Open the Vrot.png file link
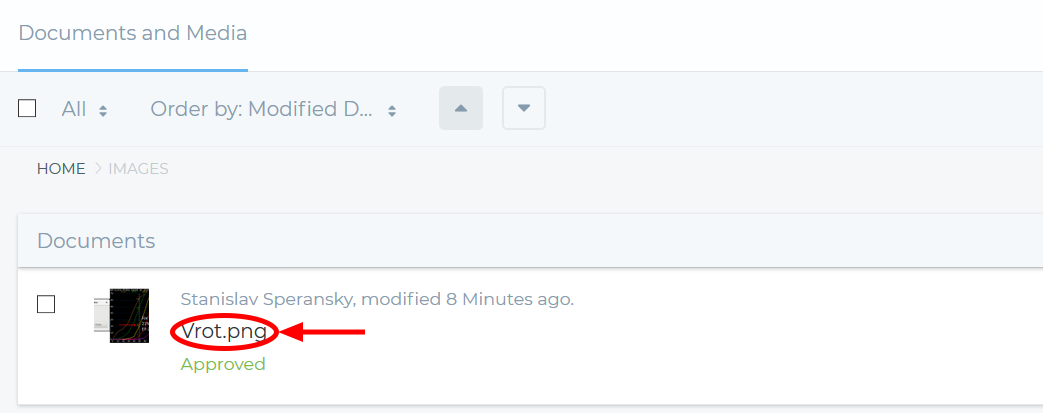This screenshot has height=413, width=1043. click(x=224, y=331)
